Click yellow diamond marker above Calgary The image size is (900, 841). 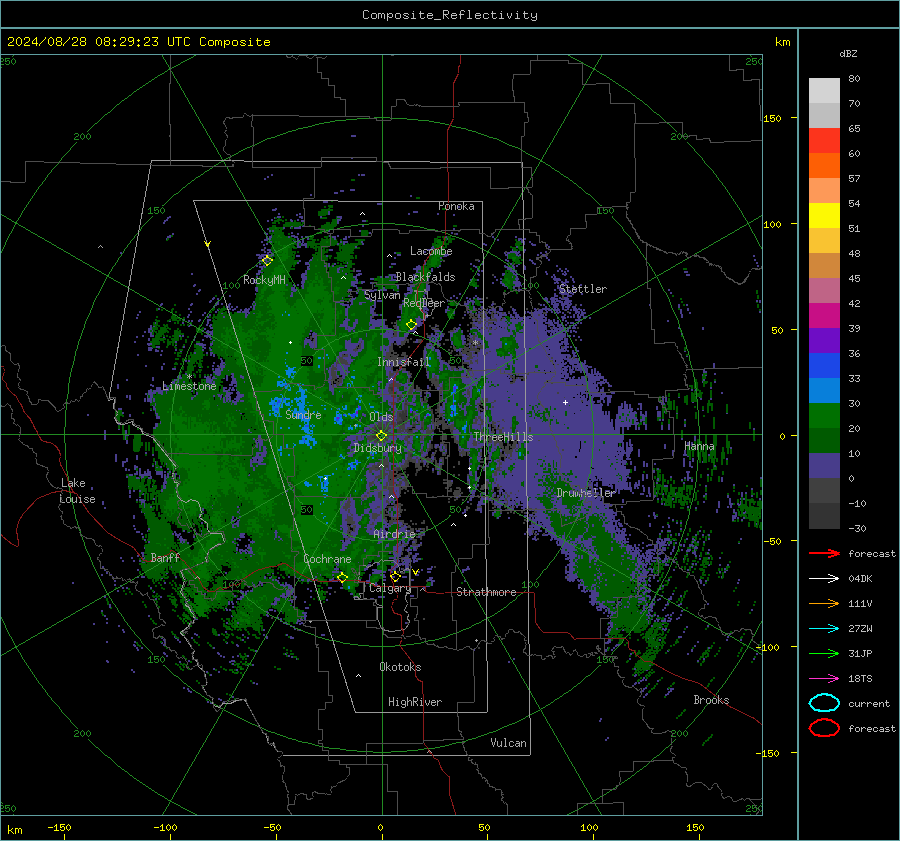pos(395,576)
